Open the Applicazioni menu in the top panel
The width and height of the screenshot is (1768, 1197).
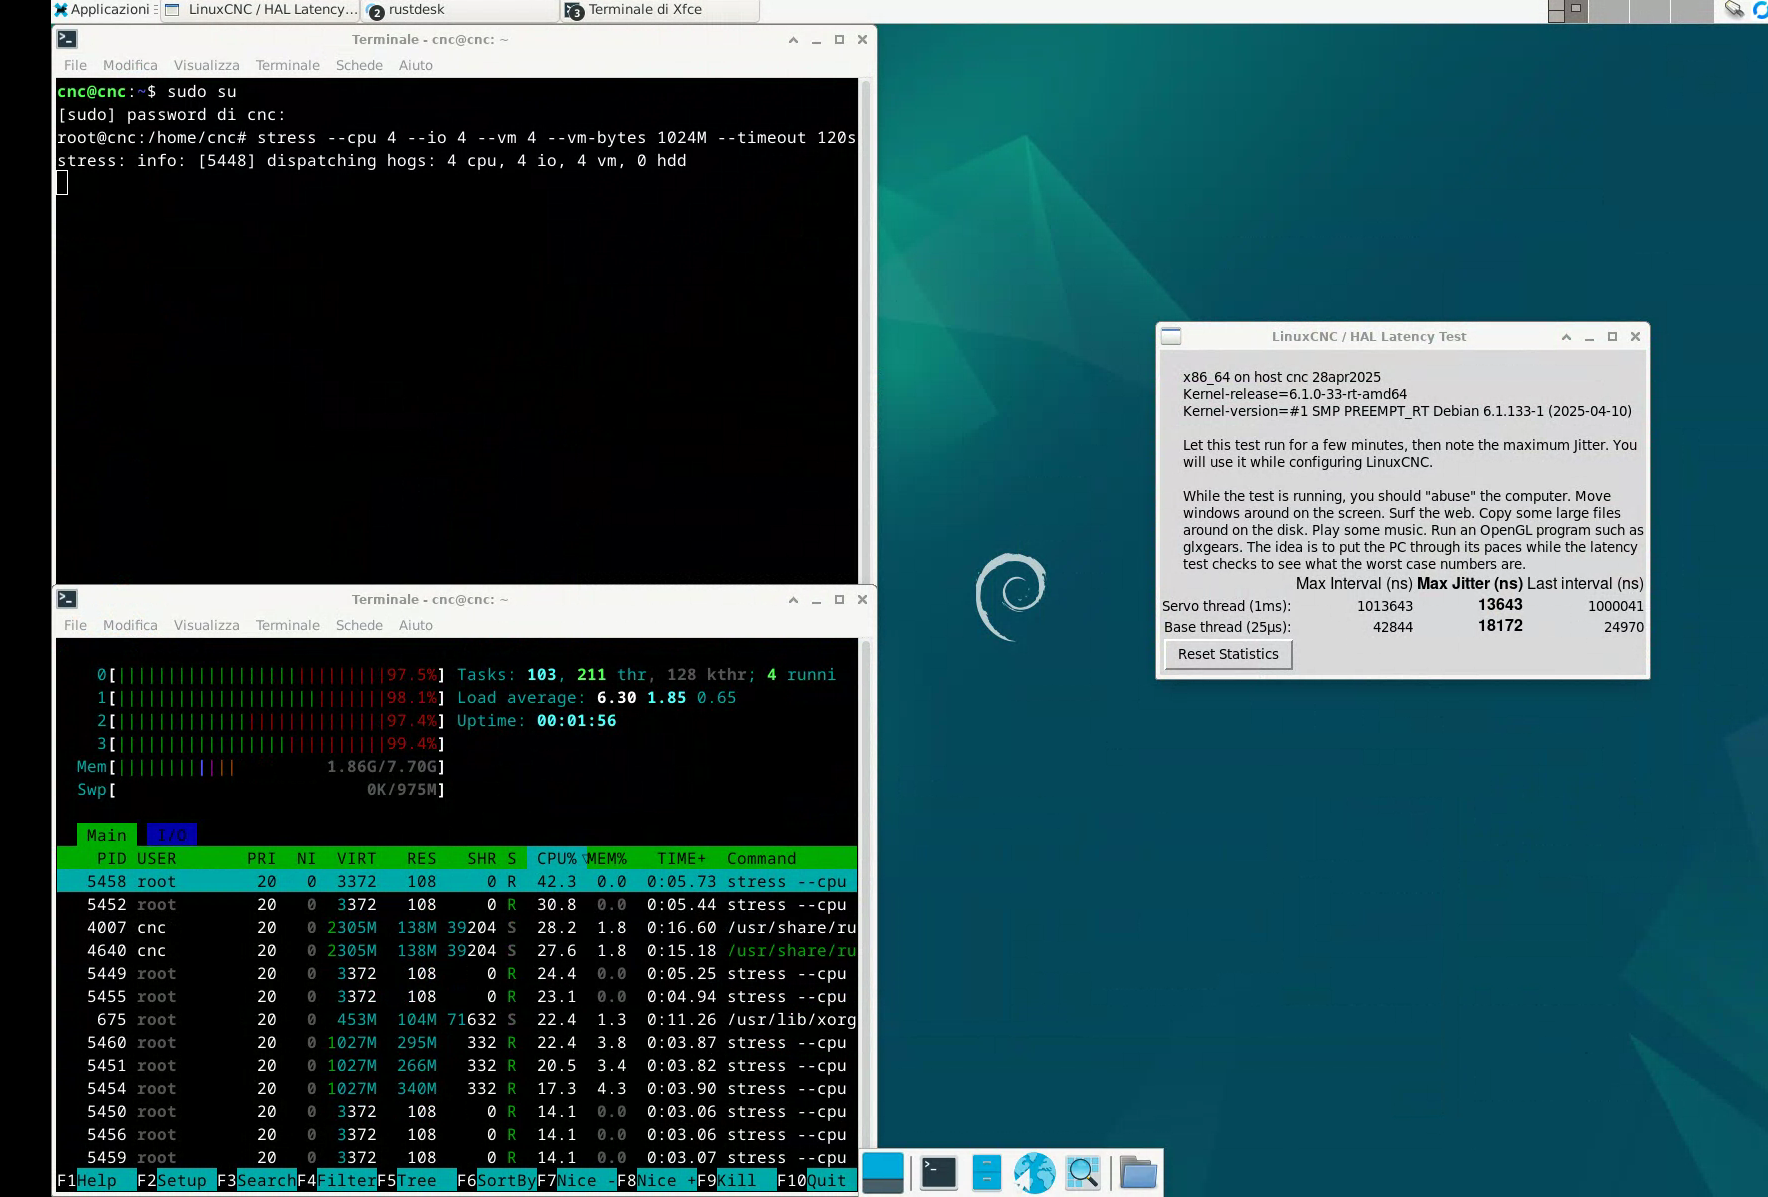(103, 10)
